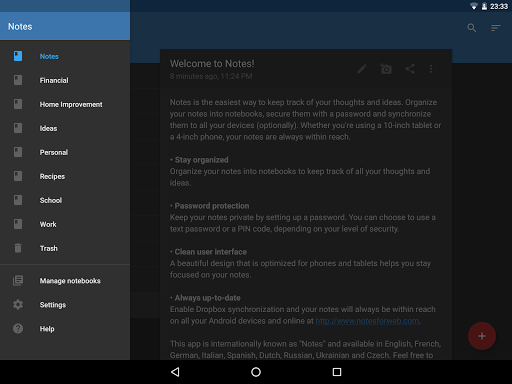Open Manage notebooks label
This screenshot has width=512, height=384.
coord(70,281)
